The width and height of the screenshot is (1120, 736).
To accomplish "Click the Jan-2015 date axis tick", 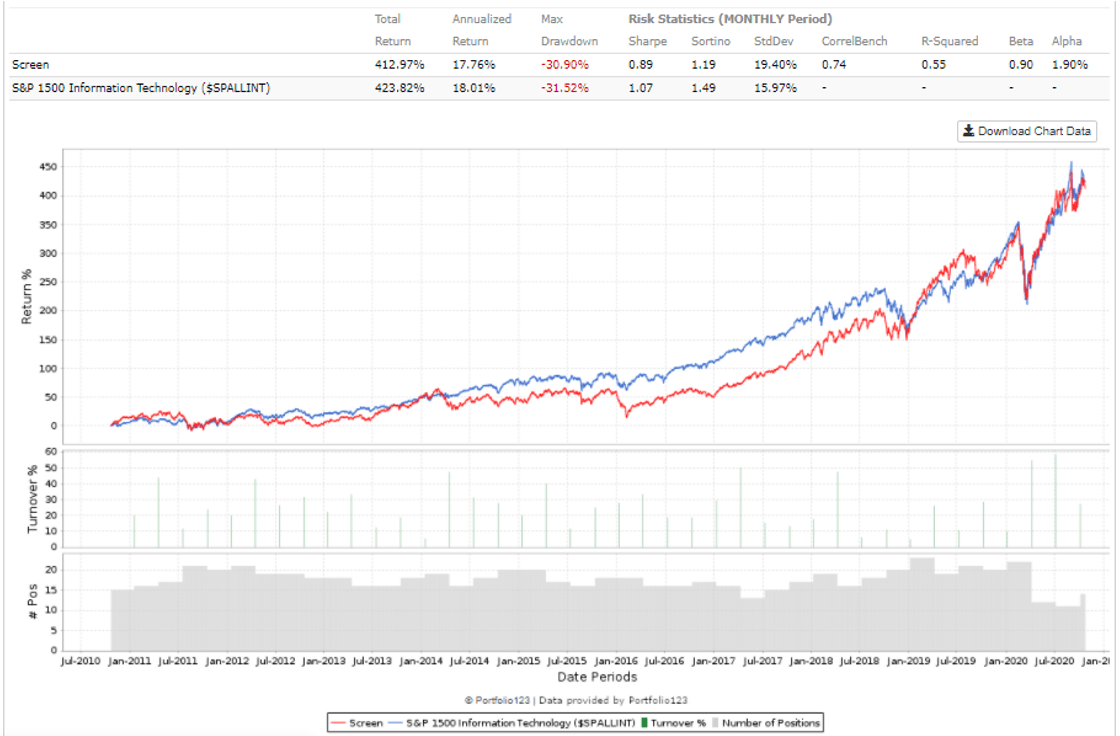I will 518,661.
